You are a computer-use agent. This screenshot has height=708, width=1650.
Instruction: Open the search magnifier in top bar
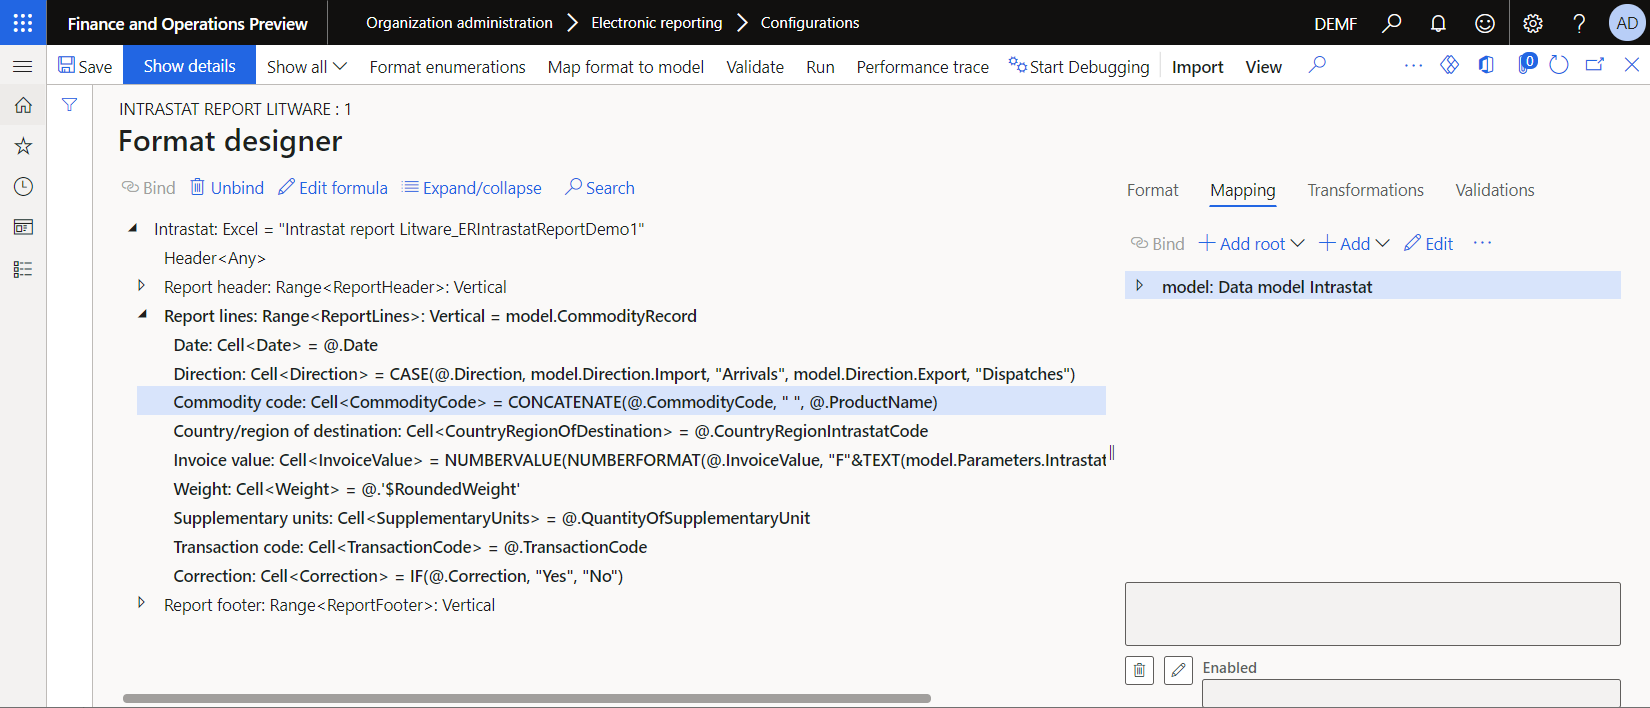pyautogui.click(x=1391, y=23)
